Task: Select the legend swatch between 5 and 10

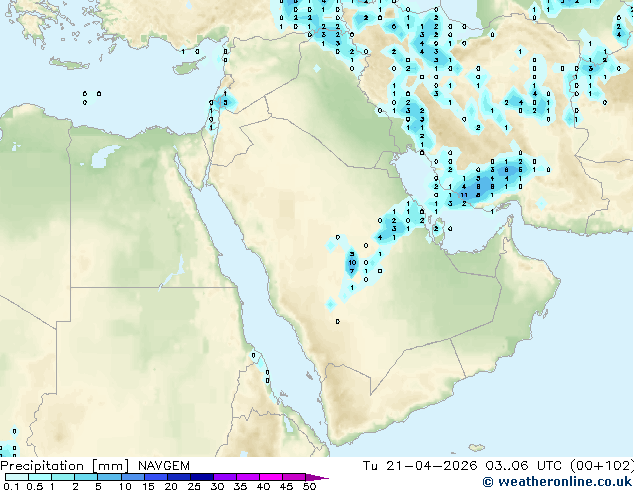Action: [109, 477]
